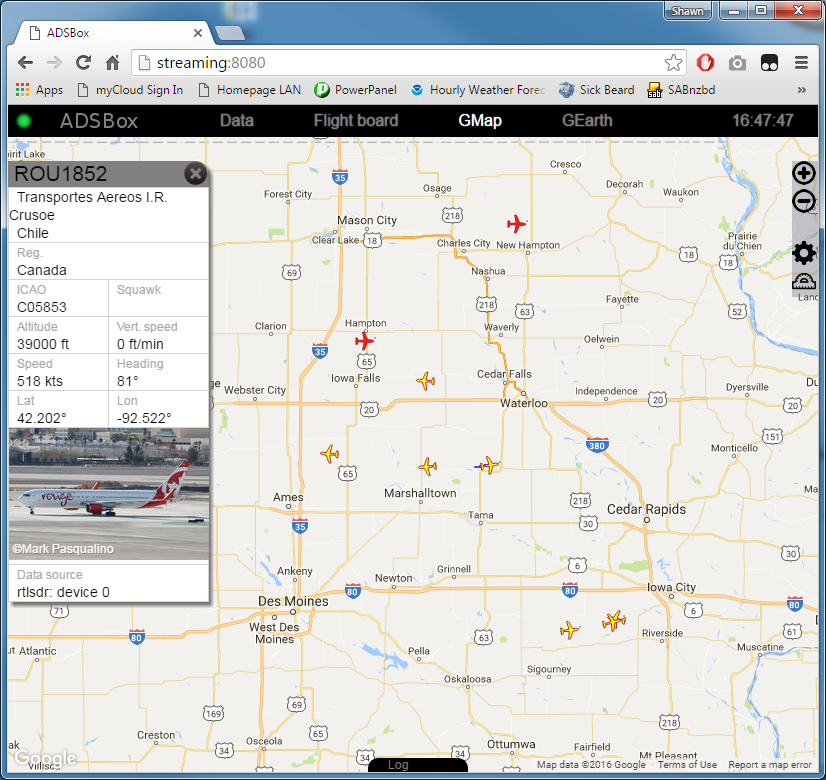Click the Heading value 81°
The image size is (826, 780).
(x=127, y=381)
